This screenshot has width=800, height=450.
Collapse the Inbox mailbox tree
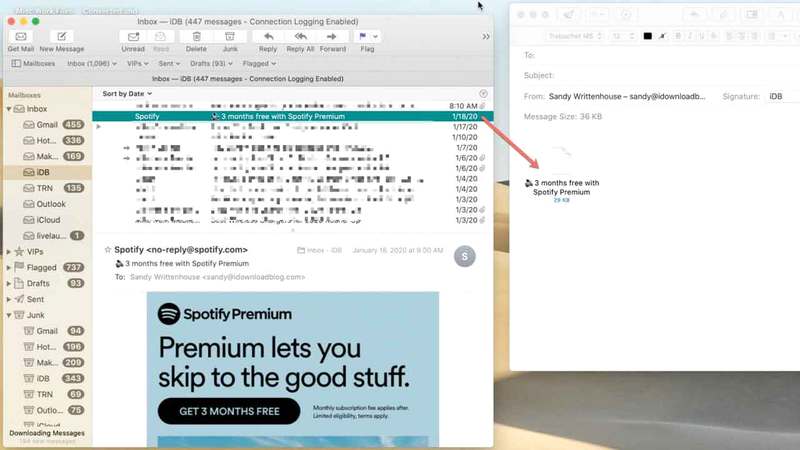pos(9,109)
